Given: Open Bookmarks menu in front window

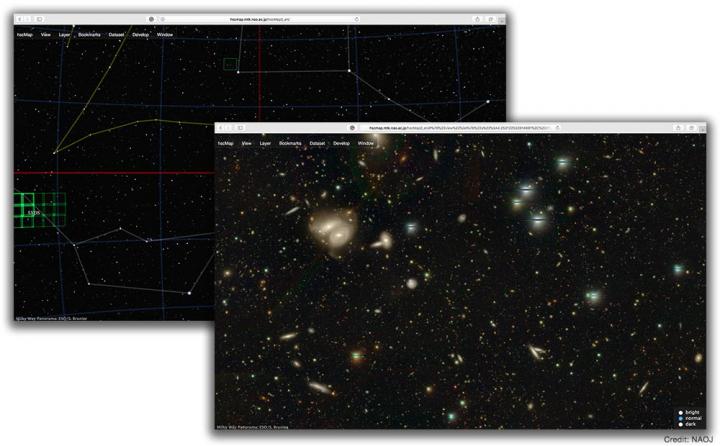Looking at the screenshot, I should [x=290, y=143].
